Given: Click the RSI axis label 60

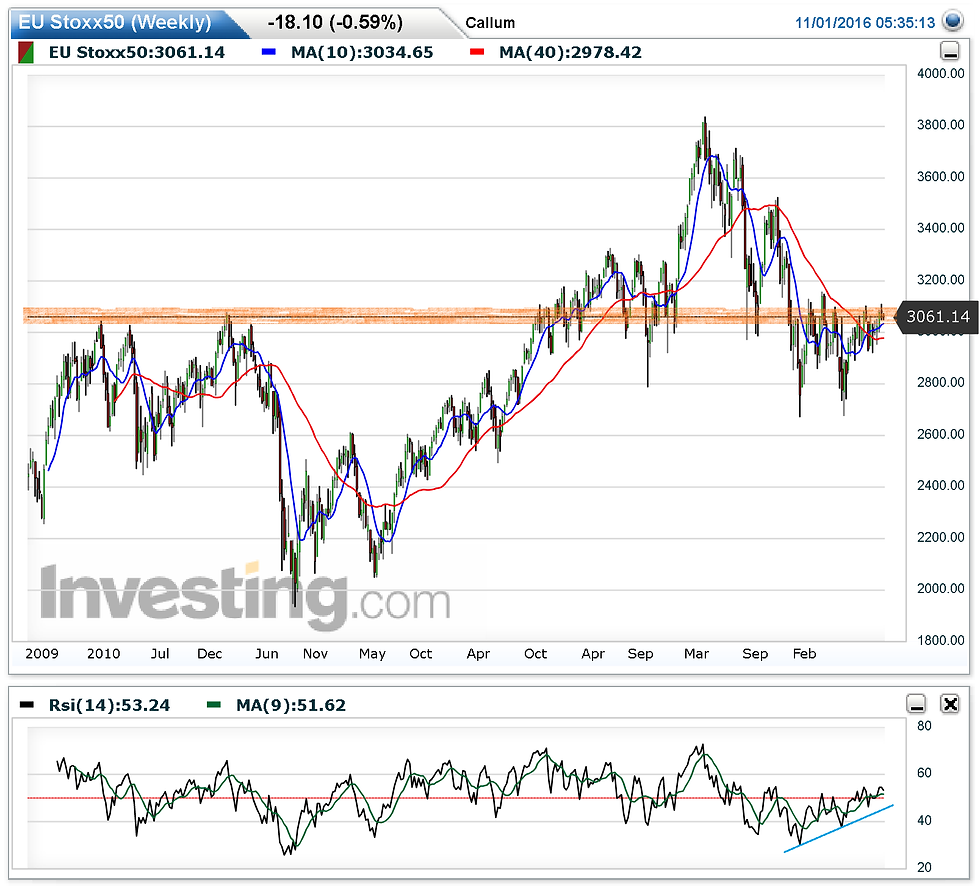Looking at the screenshot, I should tap(924, 773).
